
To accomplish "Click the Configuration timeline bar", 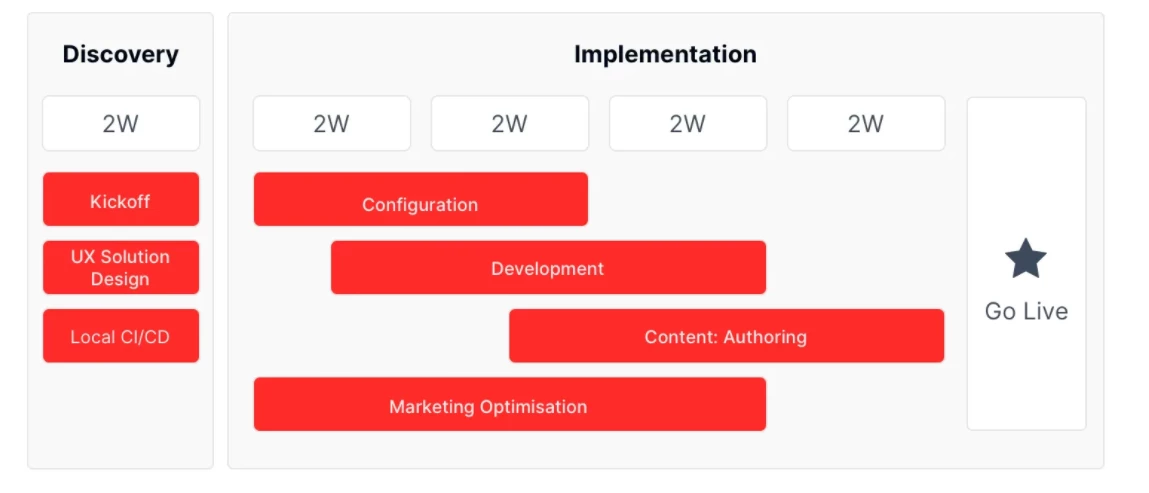I will point(421,199).
